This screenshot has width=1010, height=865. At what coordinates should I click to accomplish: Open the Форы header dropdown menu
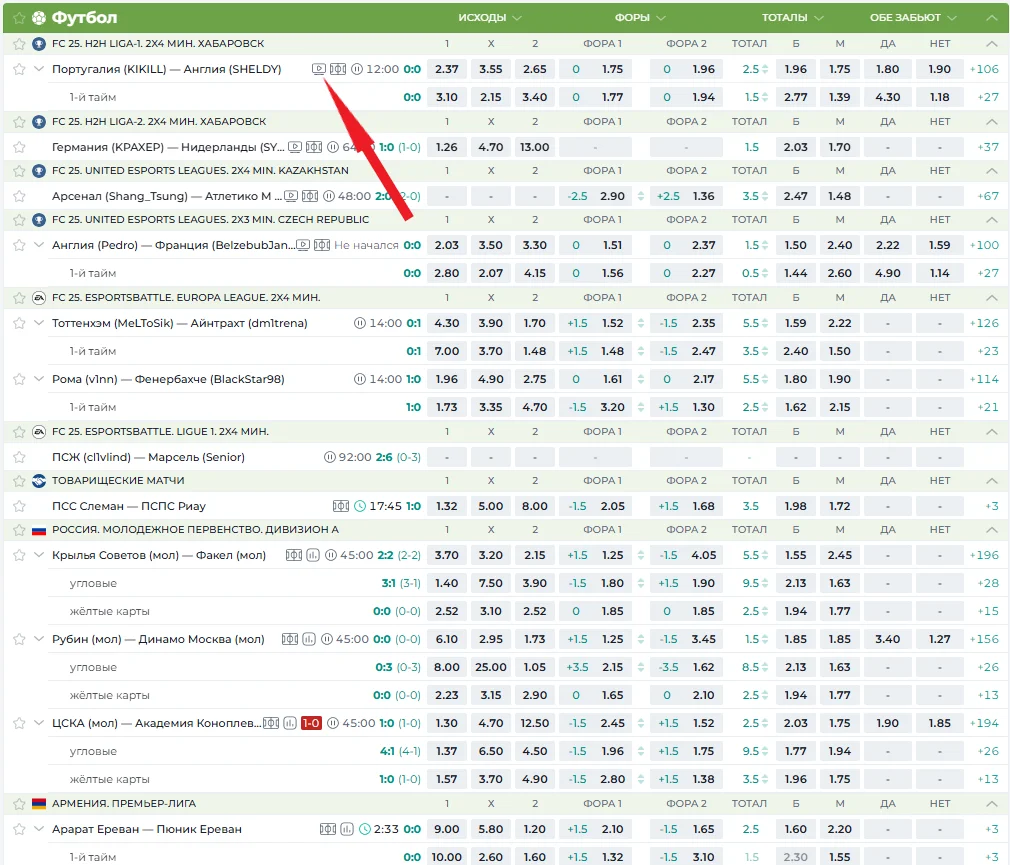(640, 18)
